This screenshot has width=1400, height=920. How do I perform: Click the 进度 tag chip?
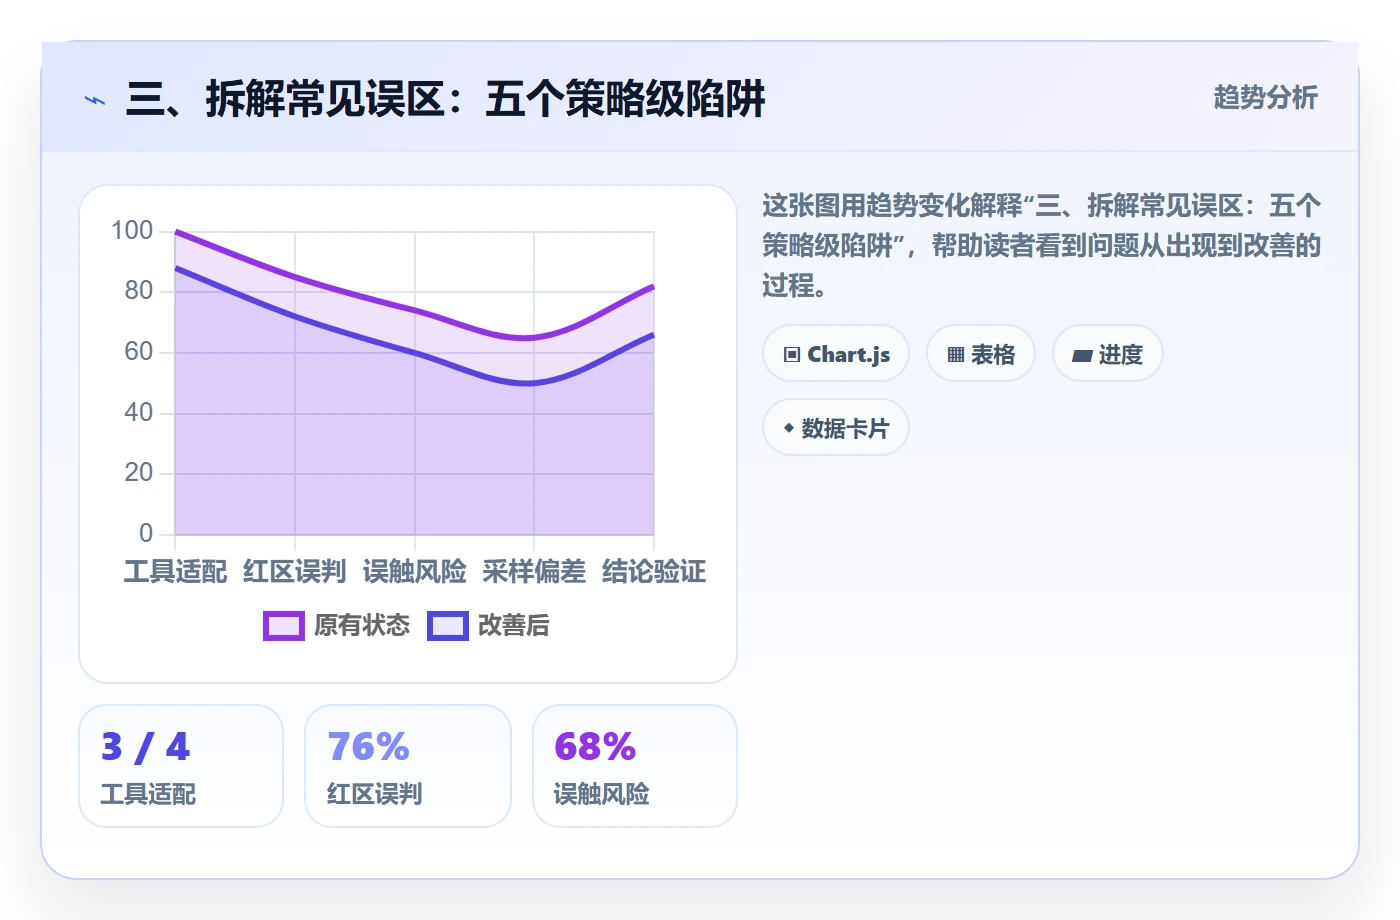pos(1108,354)
